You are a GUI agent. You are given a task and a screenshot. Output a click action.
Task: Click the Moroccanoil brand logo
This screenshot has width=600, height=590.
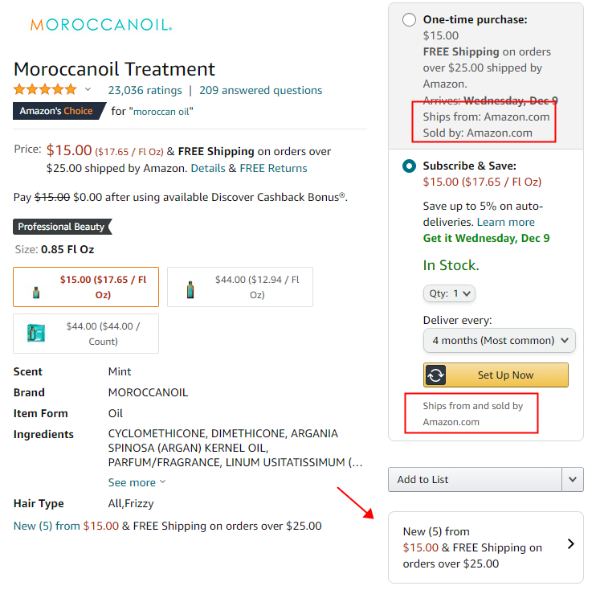point(101,24)
